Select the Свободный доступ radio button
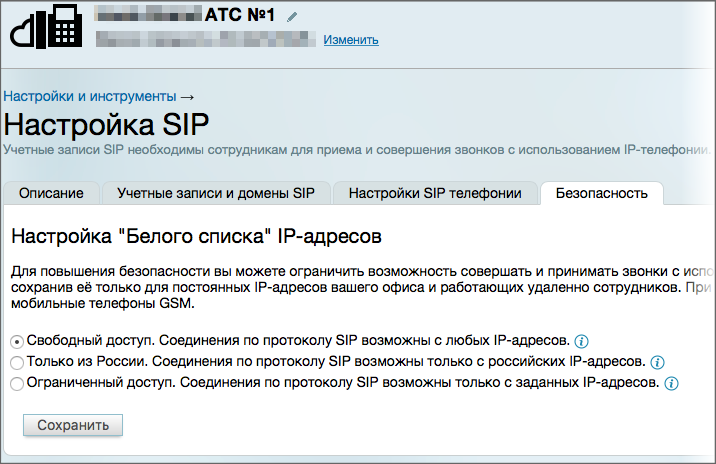Screen dimensions: 716x464 pos(17,342)
